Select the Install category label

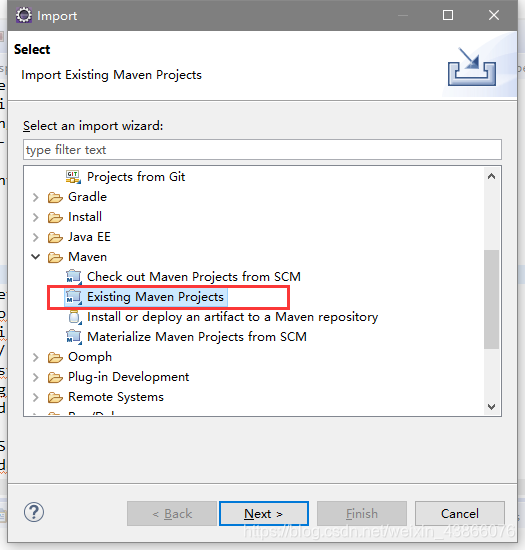(85, 217)
